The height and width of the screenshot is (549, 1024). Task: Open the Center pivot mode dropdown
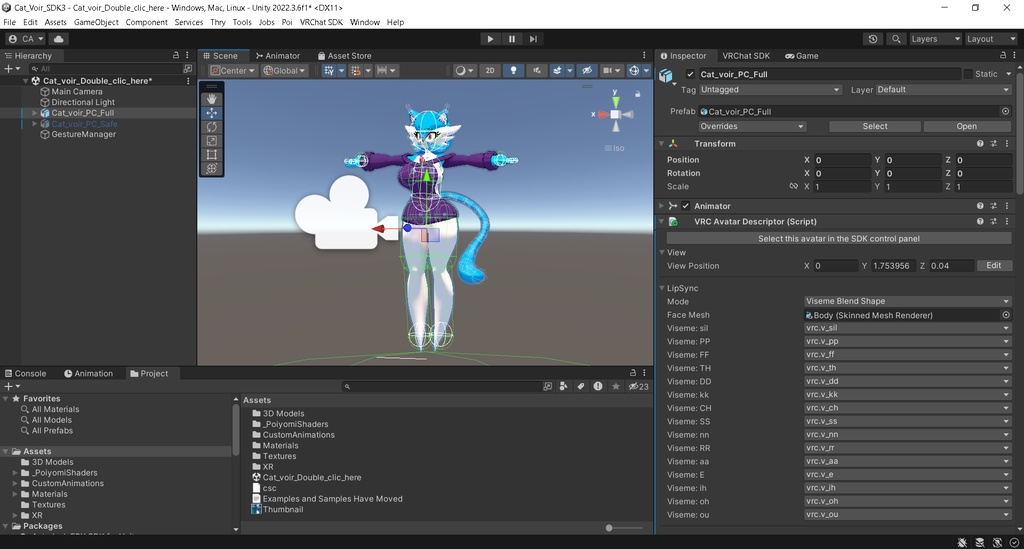point(233,71)
